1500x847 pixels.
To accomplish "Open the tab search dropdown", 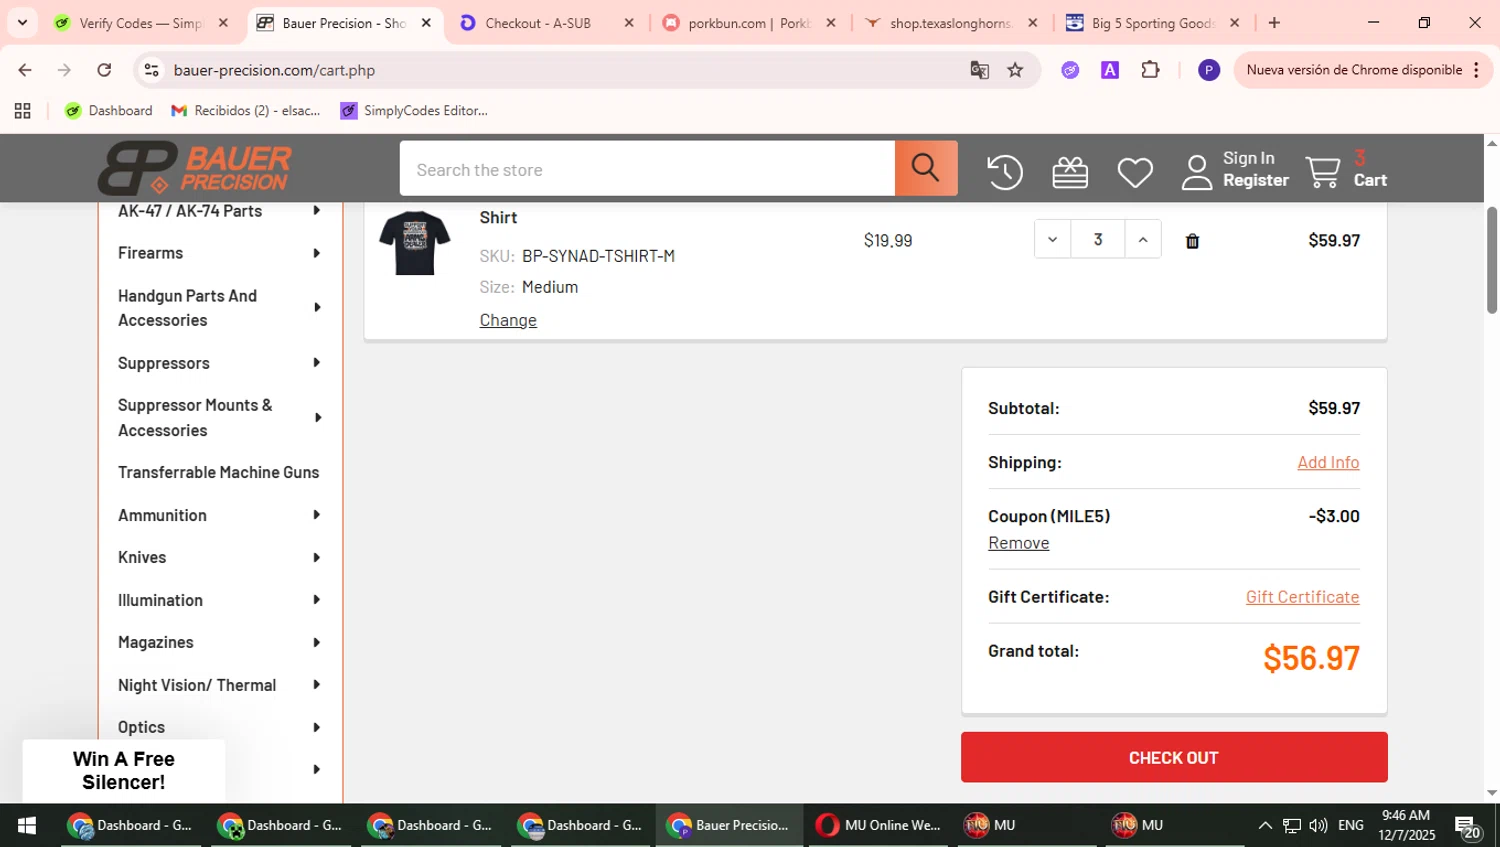I will (22, 23).
